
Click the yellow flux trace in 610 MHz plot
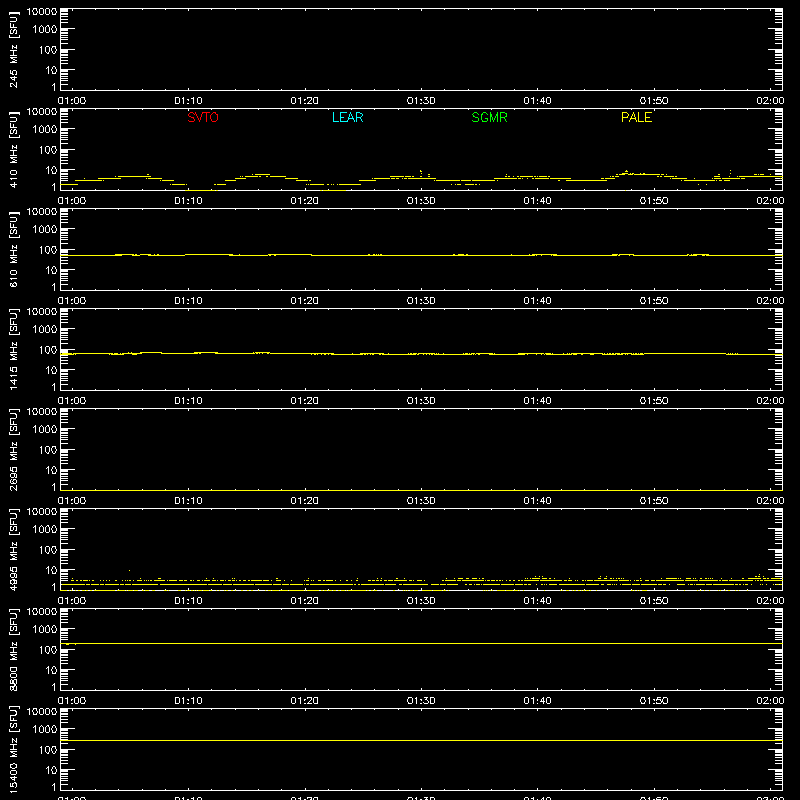point(421,255)
